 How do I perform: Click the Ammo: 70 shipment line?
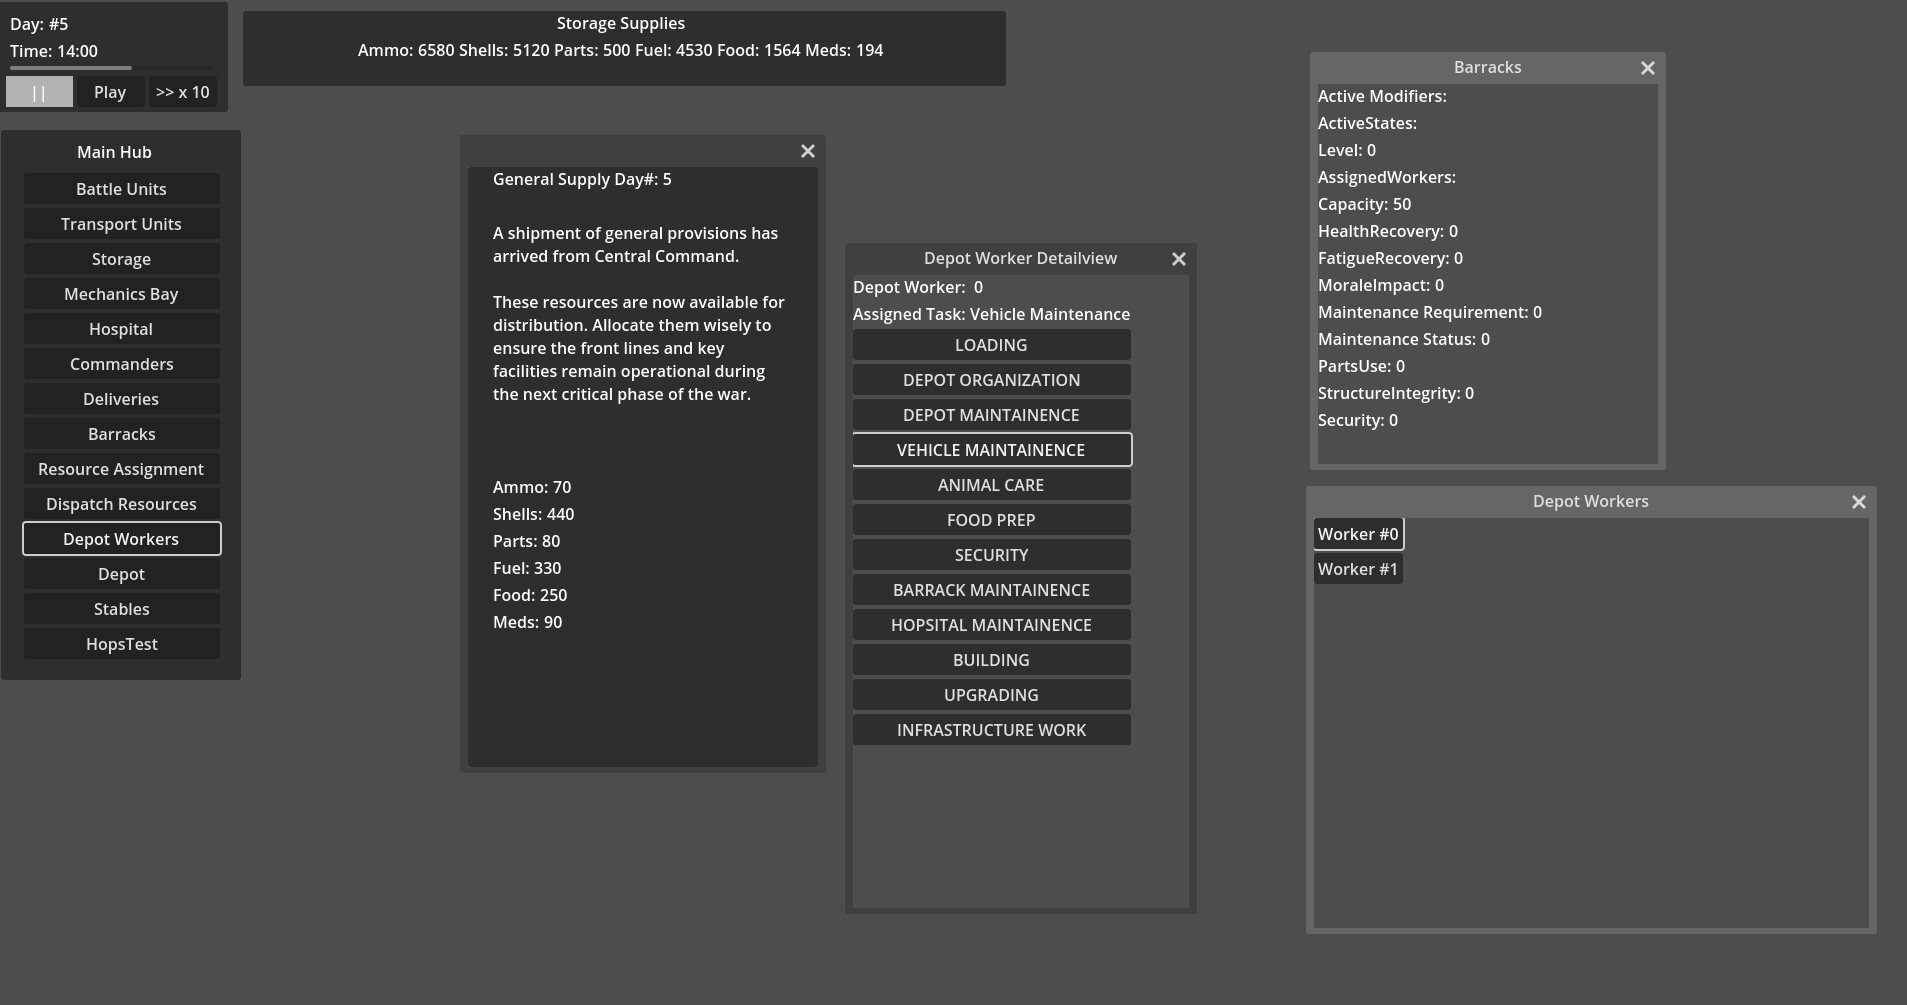tap(532, 487)
